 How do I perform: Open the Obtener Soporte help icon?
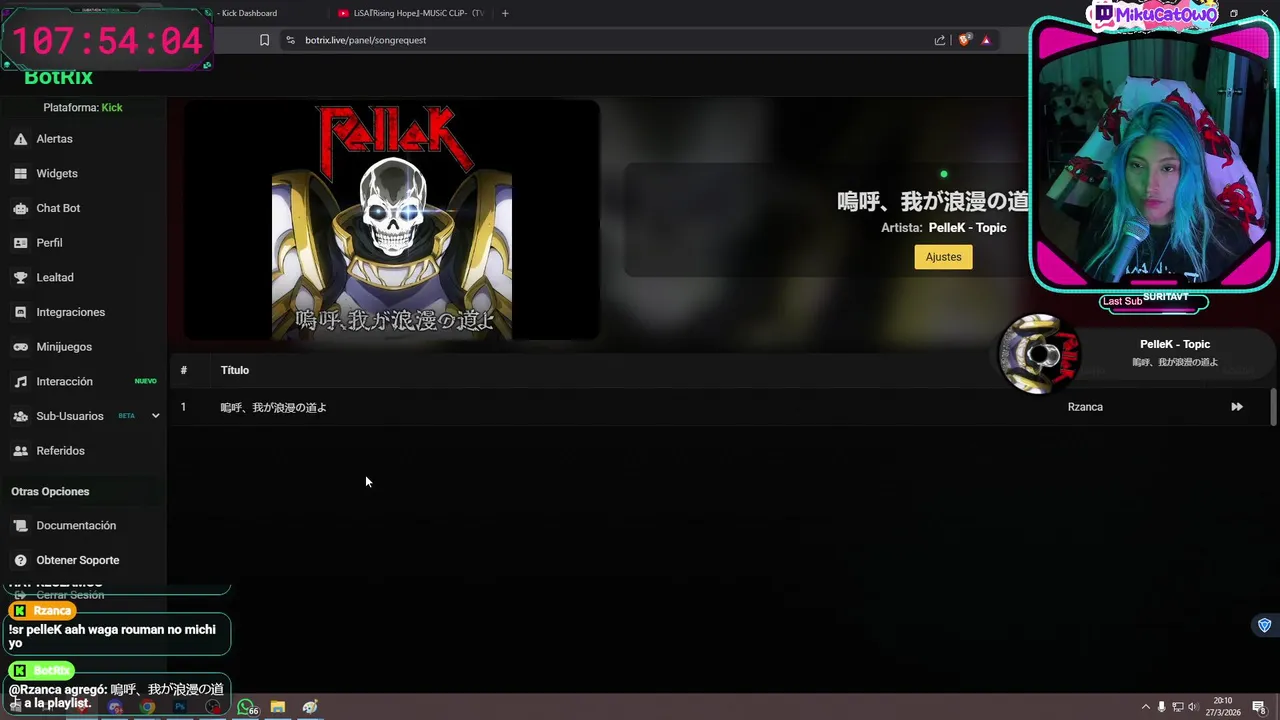click(x=20, y=560)
